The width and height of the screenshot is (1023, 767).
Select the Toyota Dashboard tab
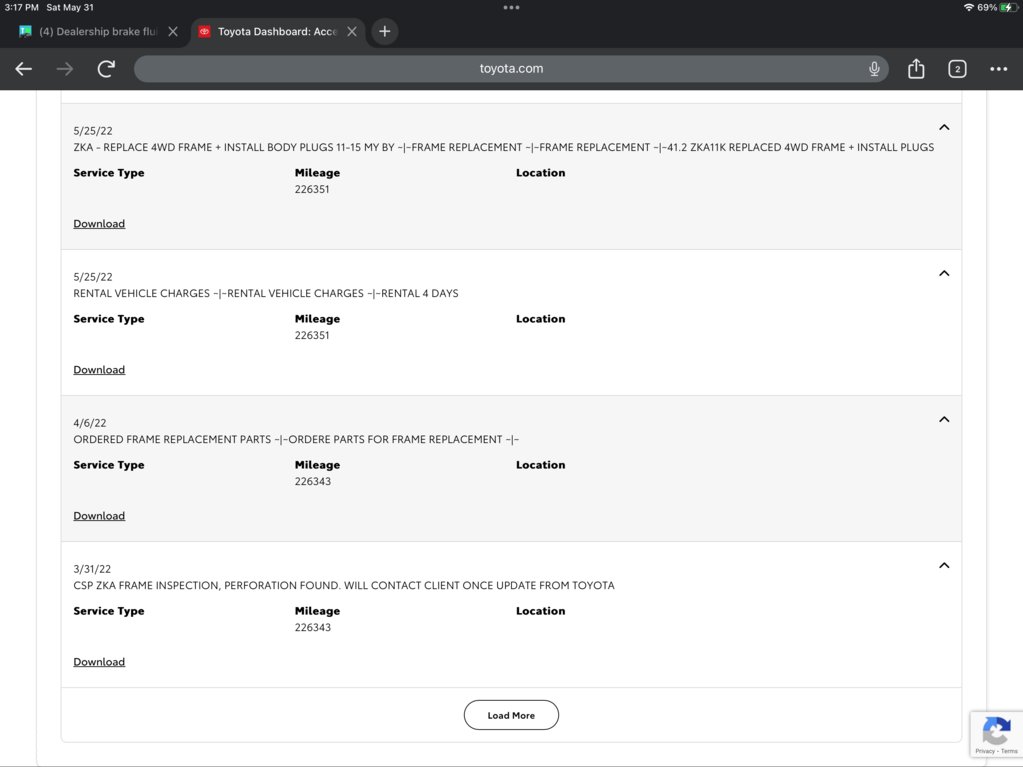[x=277, y=31]
